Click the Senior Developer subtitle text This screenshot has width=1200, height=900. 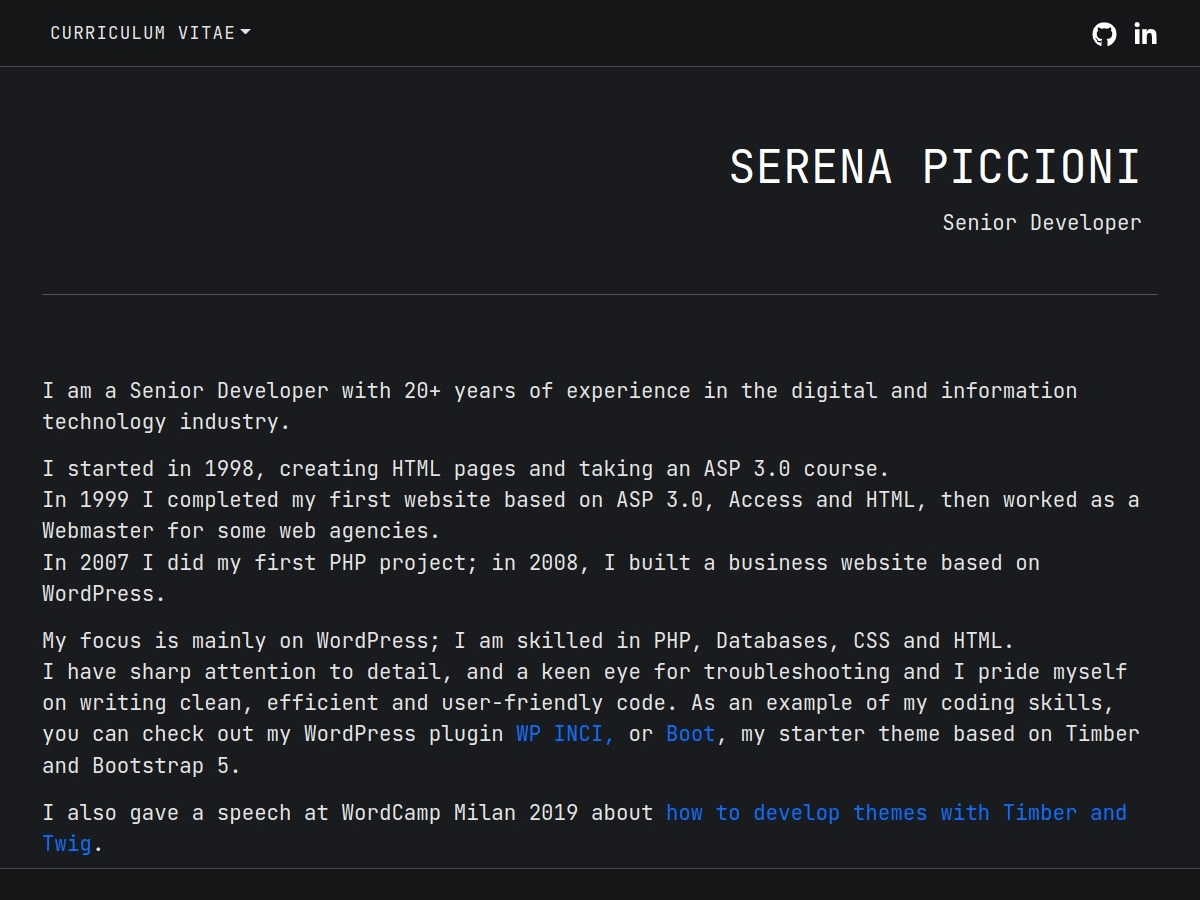(x=1042, y=222)
